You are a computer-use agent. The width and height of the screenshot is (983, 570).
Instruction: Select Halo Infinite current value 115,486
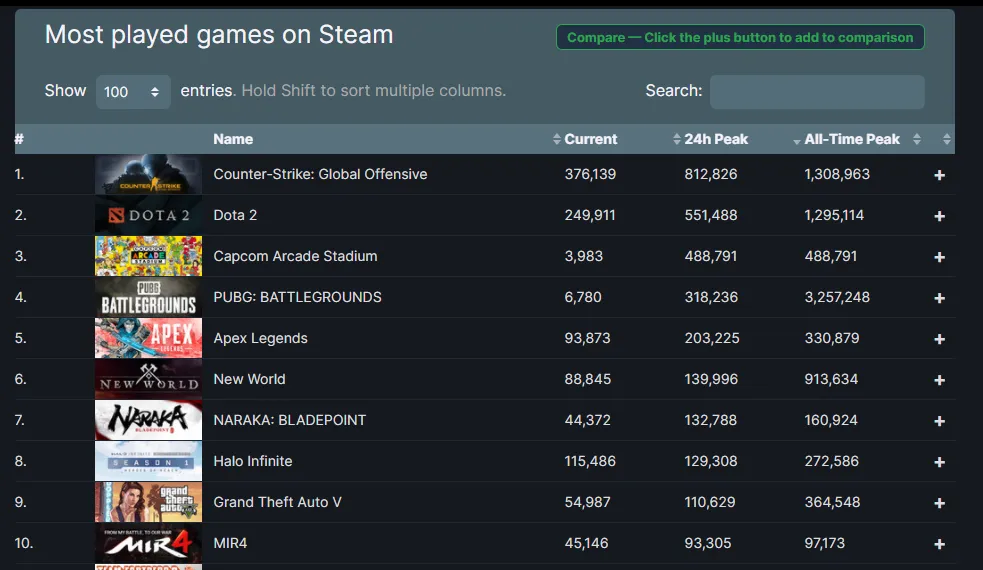pyautogui.click(x=590, y=461)
